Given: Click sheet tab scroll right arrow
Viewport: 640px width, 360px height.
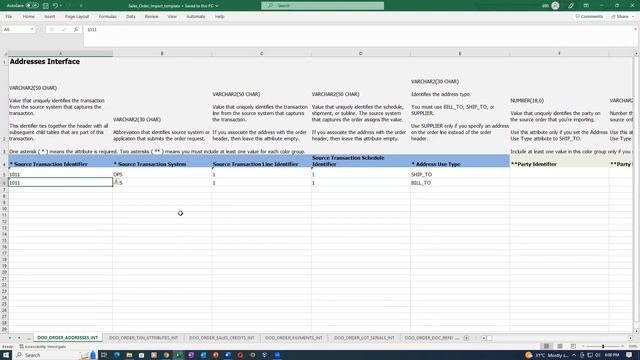Looking at the screenshot, I should tap(19, 338).
